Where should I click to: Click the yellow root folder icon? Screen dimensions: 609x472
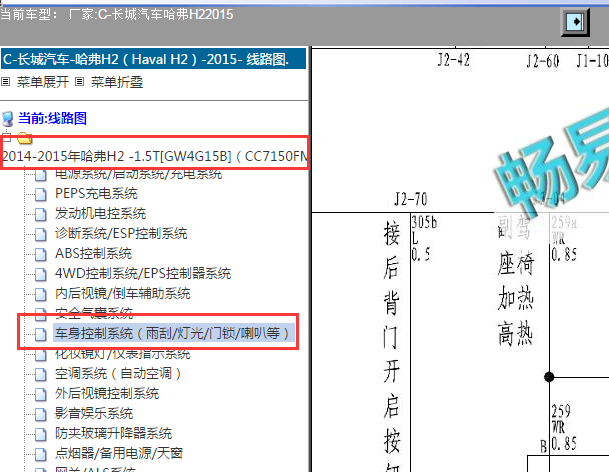(24, 138)
